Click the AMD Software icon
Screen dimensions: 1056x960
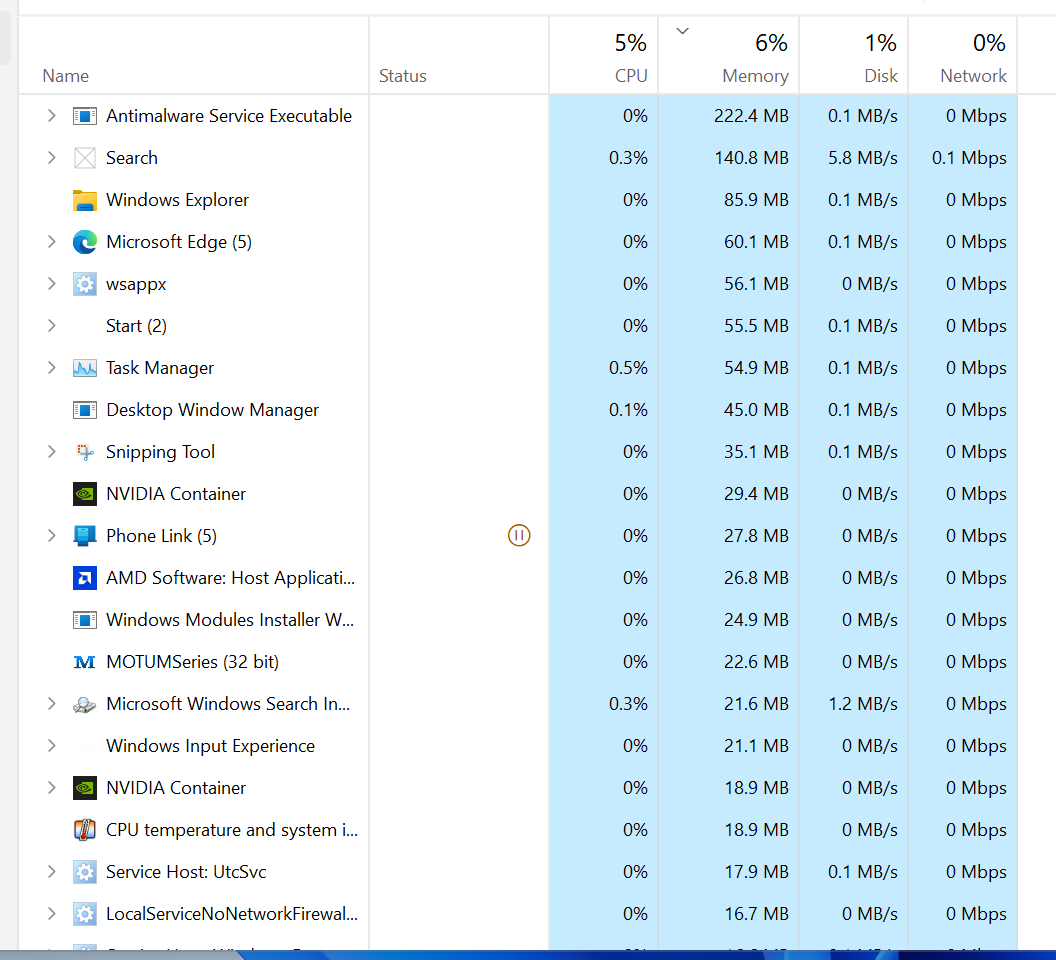click(85, 578)
